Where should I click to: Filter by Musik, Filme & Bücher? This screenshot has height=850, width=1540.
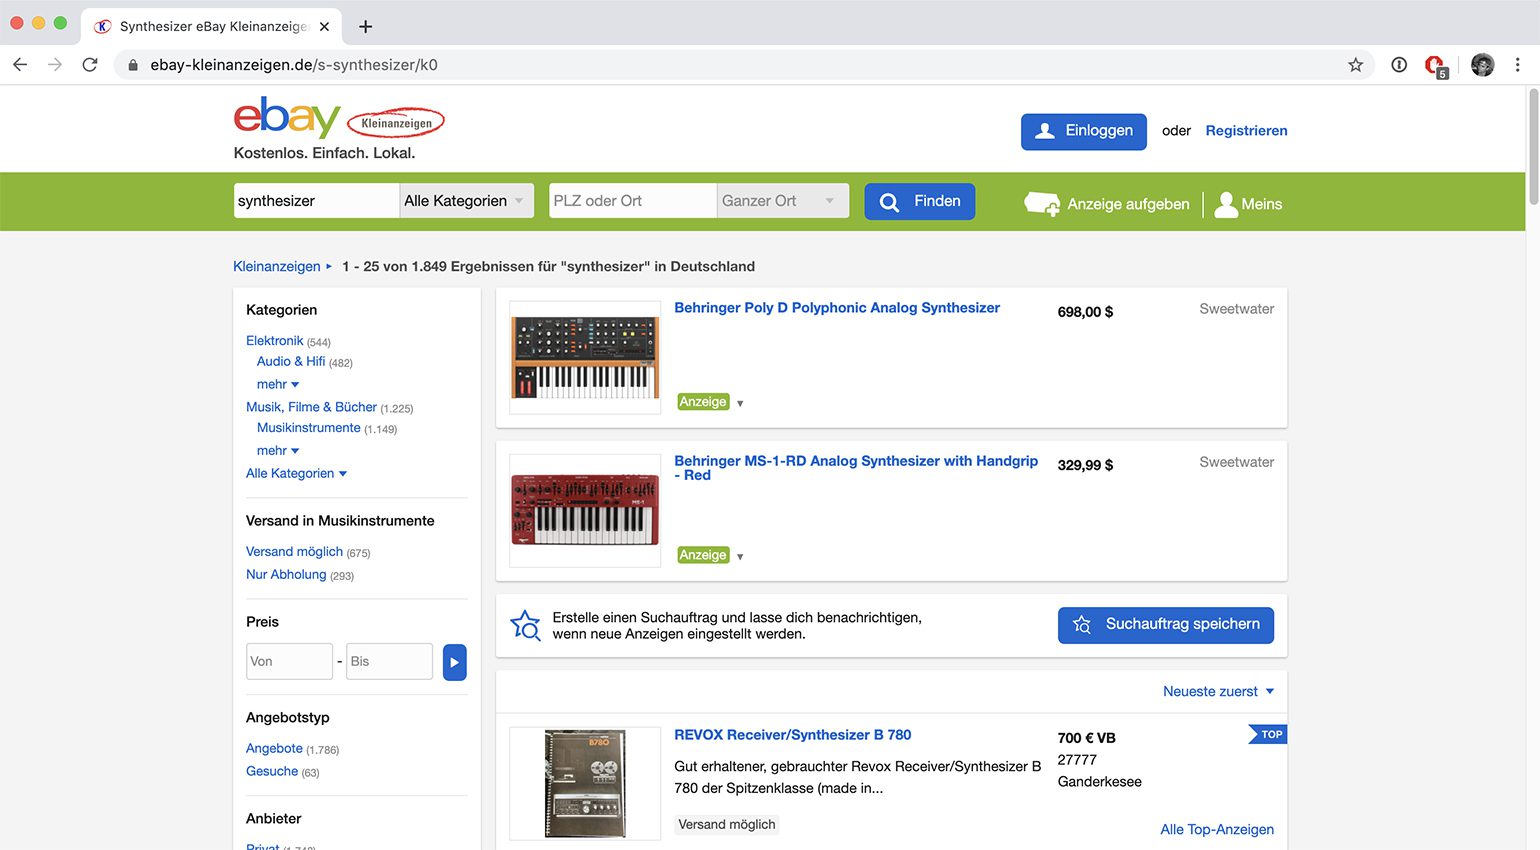tap(311, 407)
